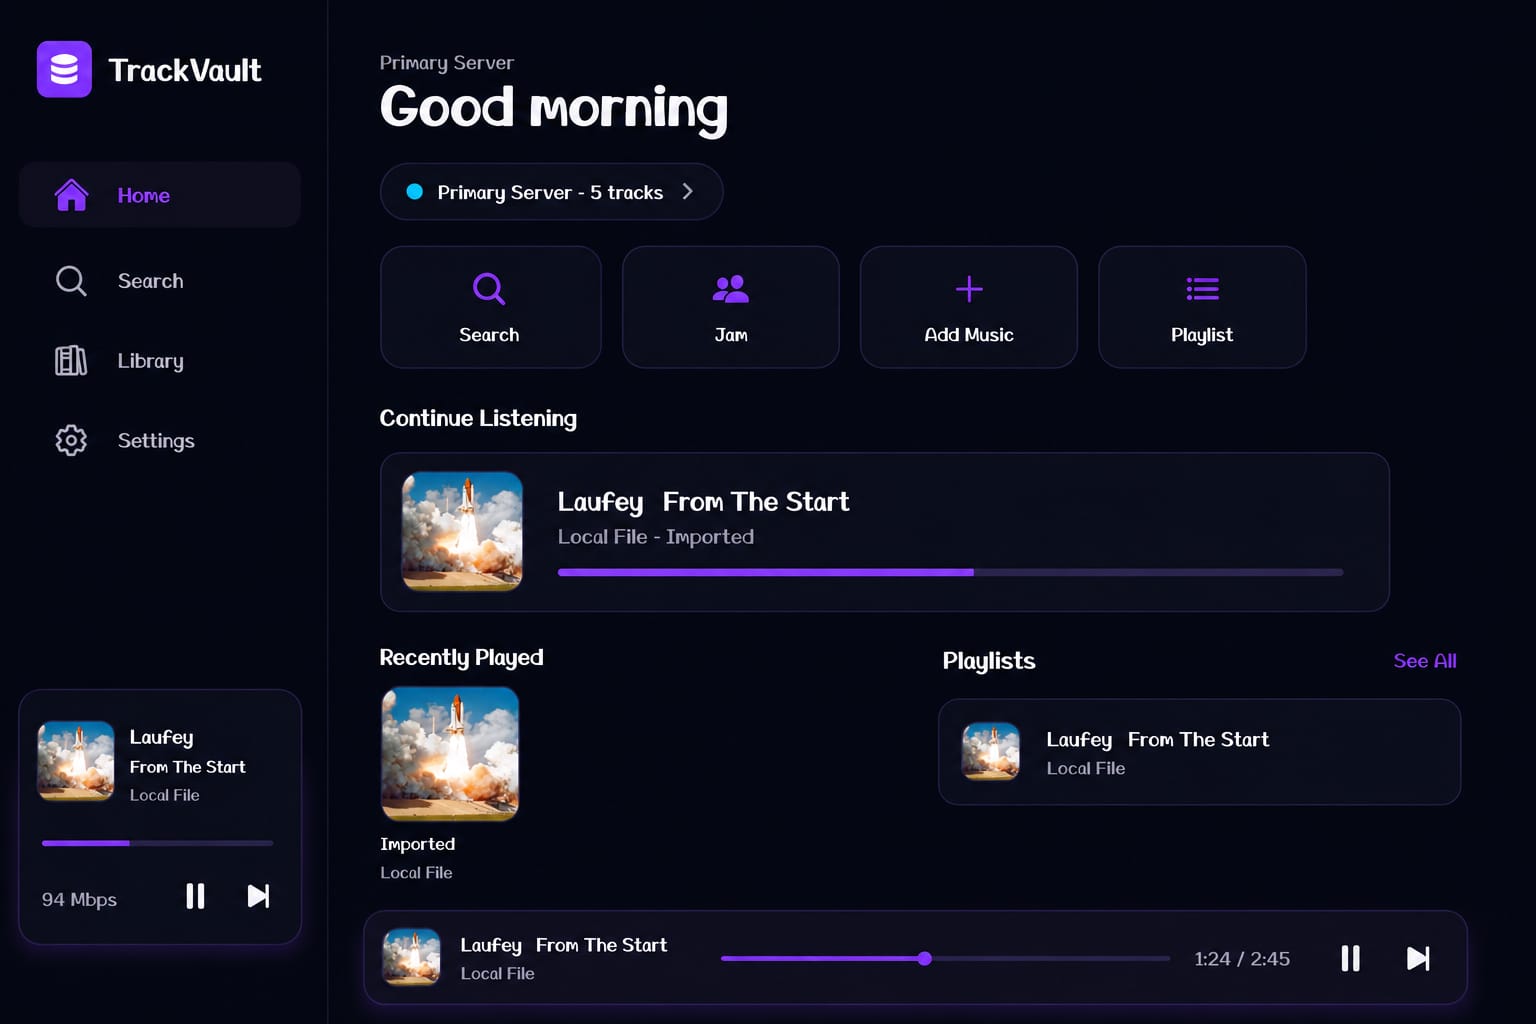
Task: Skip to next track in sidebar mini player
Action: click(258, 896)
